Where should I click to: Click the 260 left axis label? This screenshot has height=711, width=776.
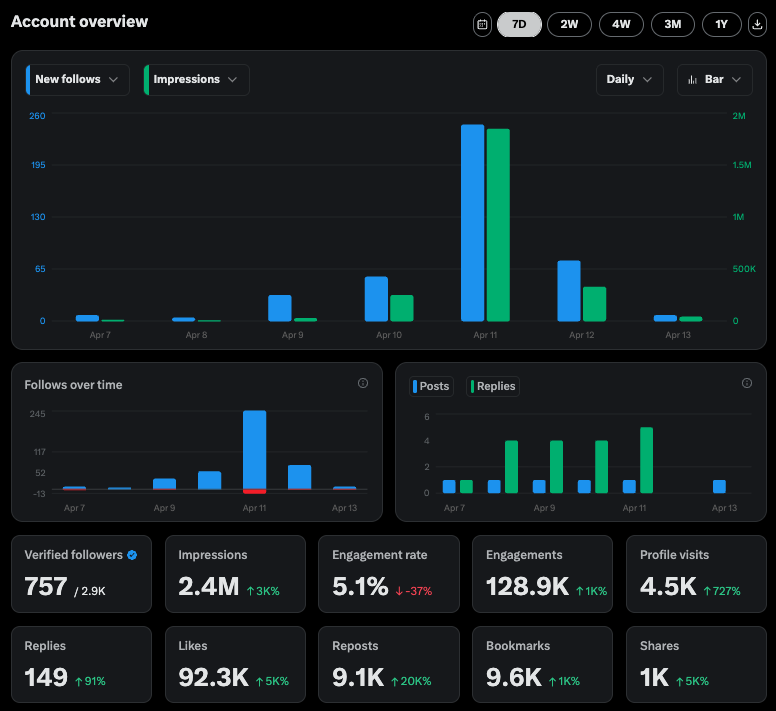37,116
